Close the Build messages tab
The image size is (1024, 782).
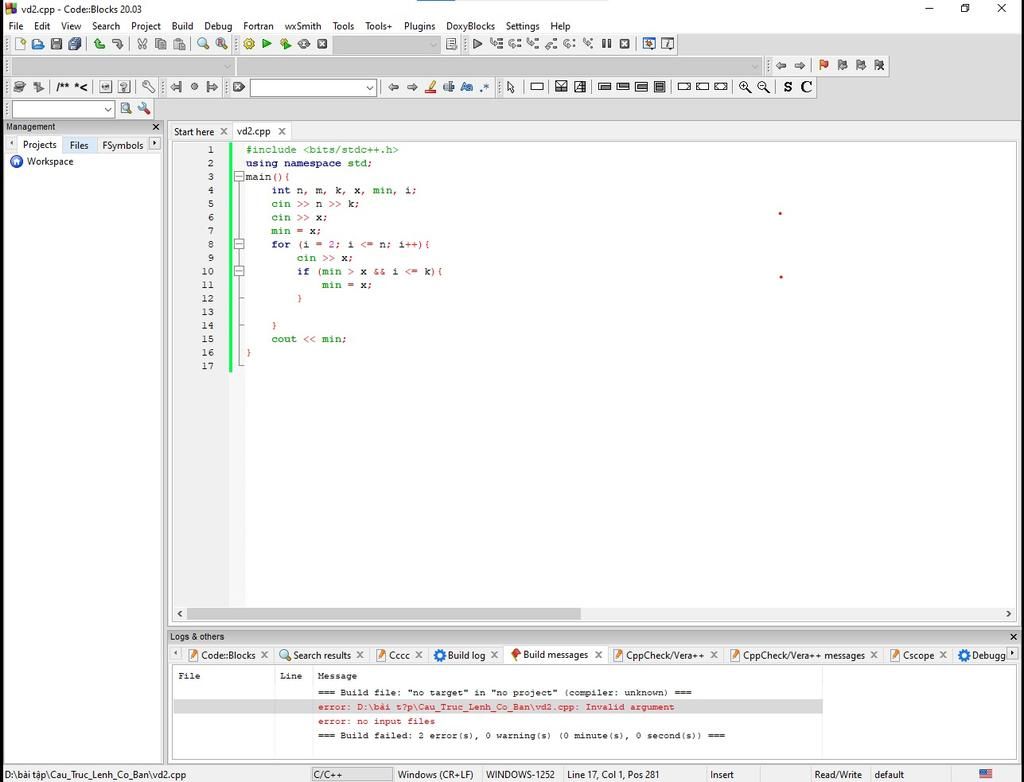pyautogui.click(x=598, y=655)
